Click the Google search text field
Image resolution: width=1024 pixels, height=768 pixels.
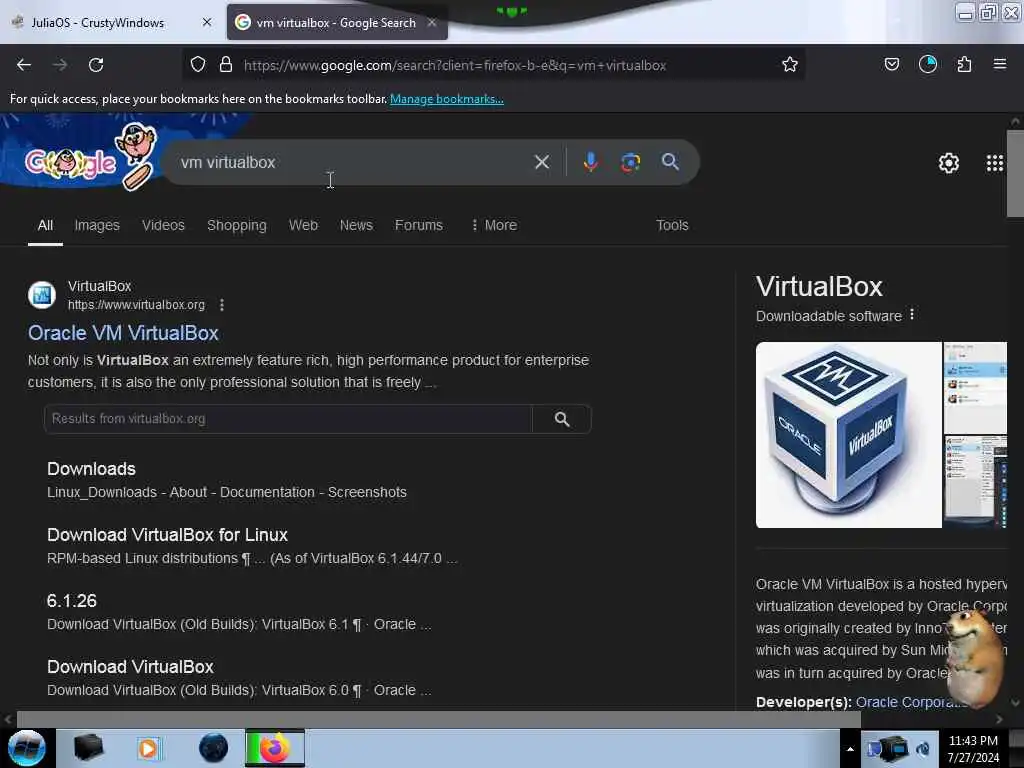pyautogui.click(x=353, y=163)
